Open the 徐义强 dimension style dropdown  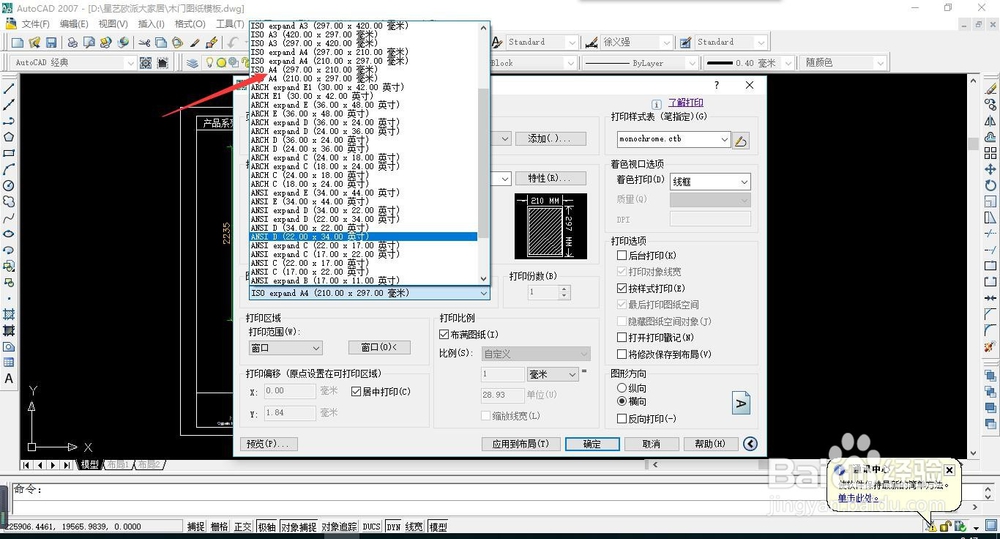(636, 42)
